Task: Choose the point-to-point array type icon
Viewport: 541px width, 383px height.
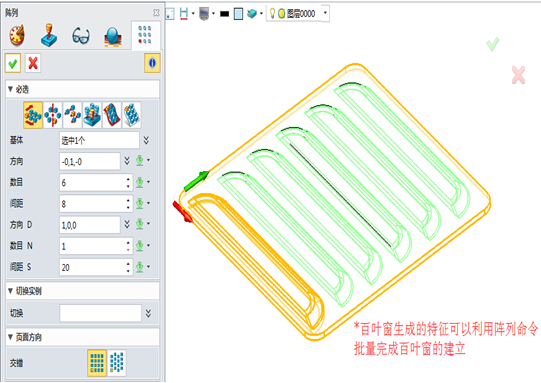Action: tap(72, 115)
